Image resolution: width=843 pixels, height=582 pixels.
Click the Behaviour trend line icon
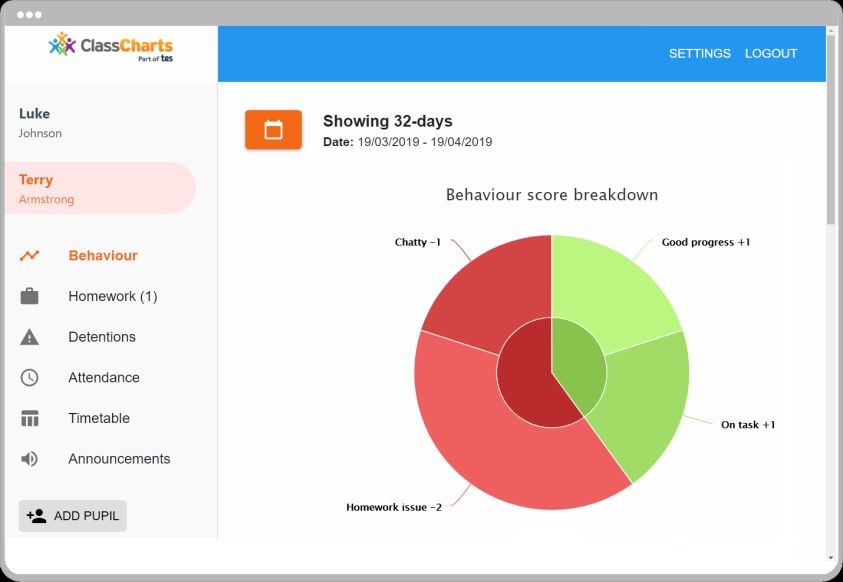(x=30, y=255)
